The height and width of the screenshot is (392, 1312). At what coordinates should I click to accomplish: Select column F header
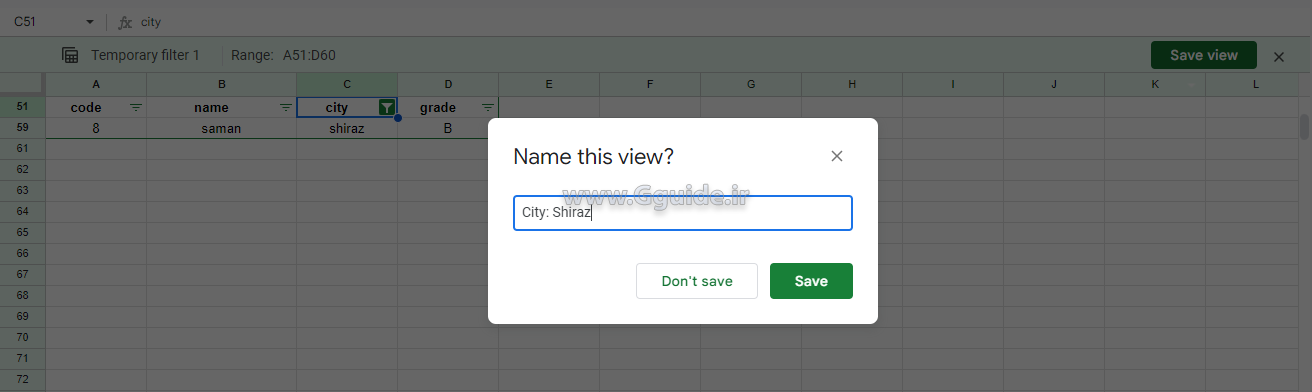coord(650,85)
